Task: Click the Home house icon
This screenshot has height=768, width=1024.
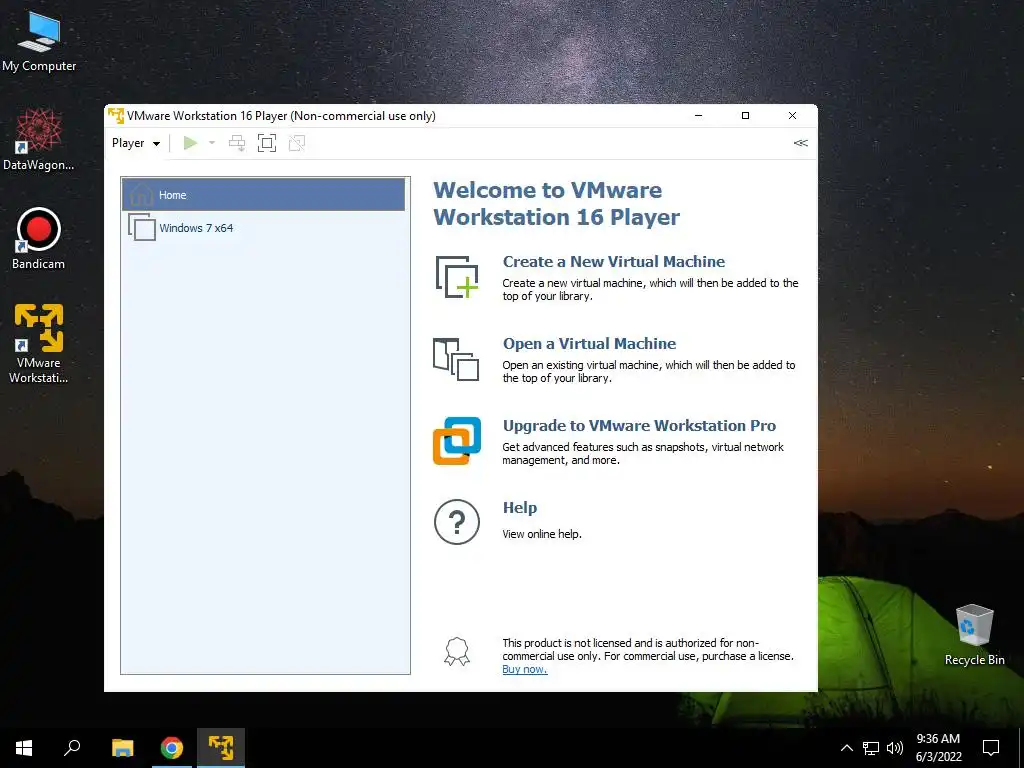Action: 141,194
